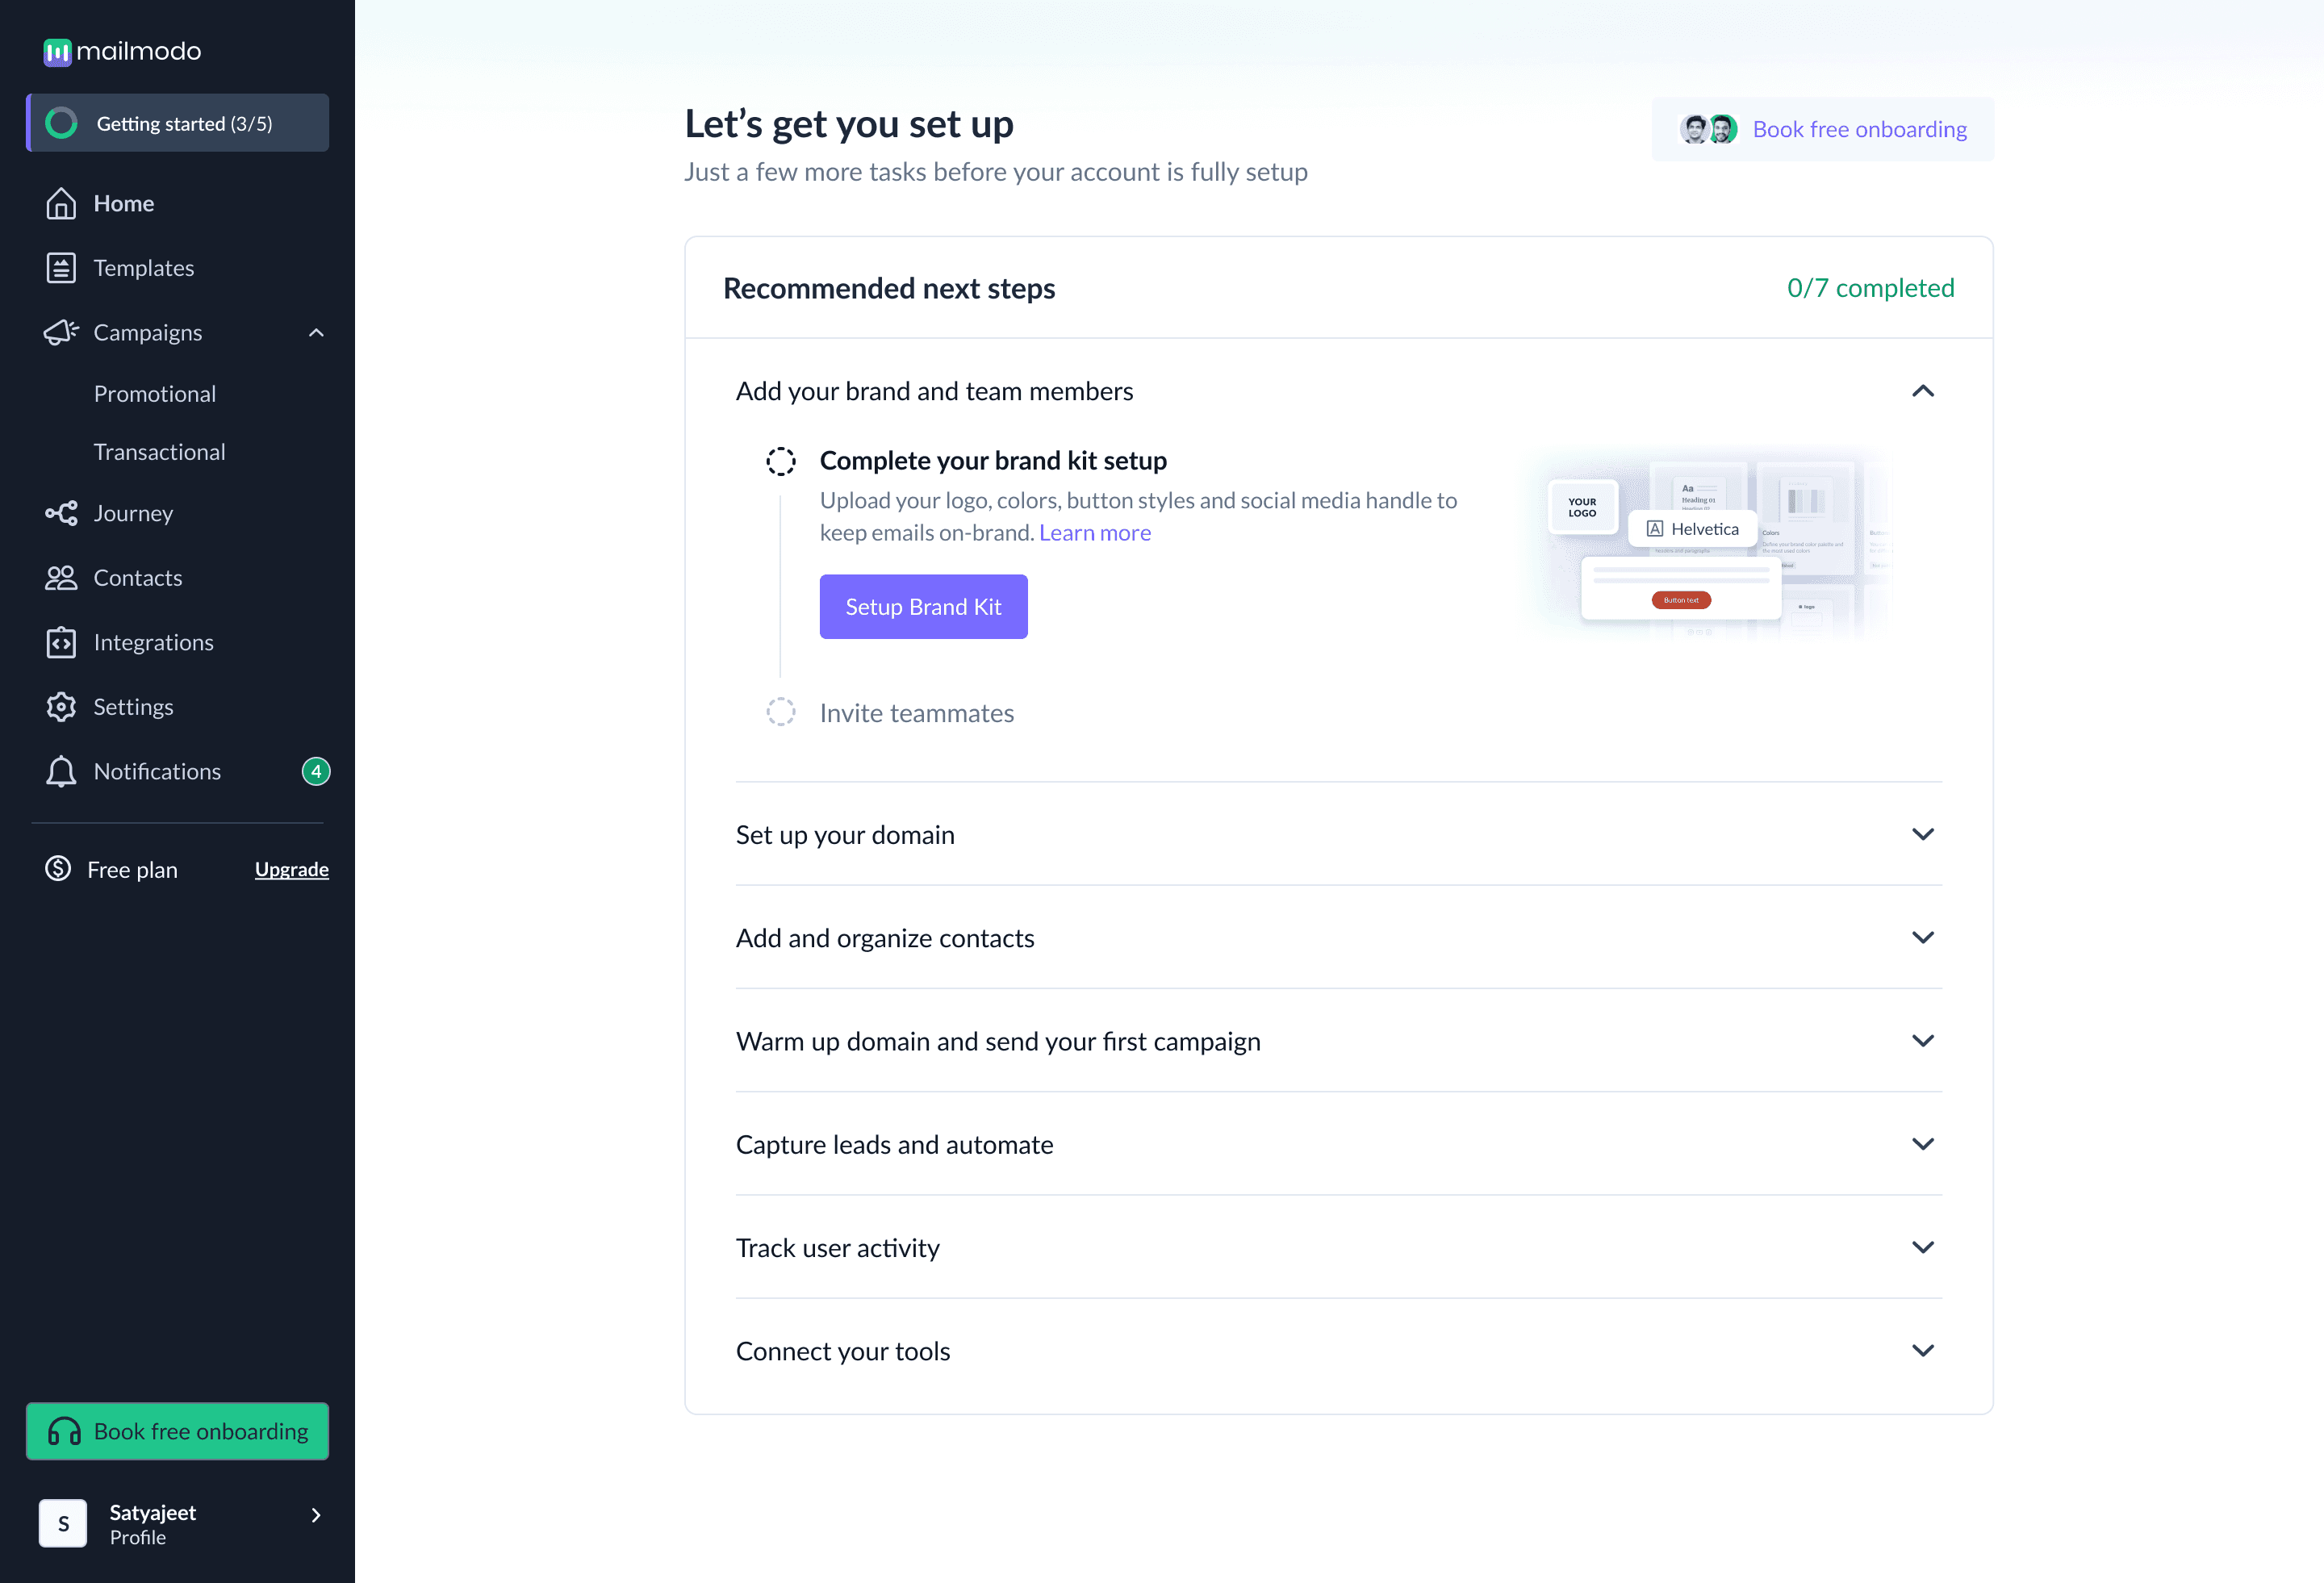Click the Settings gear icon
Viewport: 2324px width, 1583px height.
61,707
